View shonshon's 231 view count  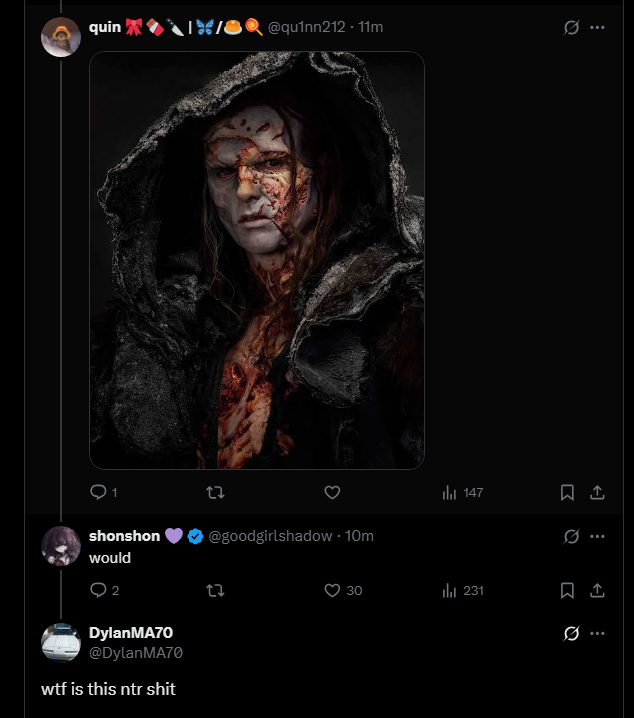click(x=462, y=590)
